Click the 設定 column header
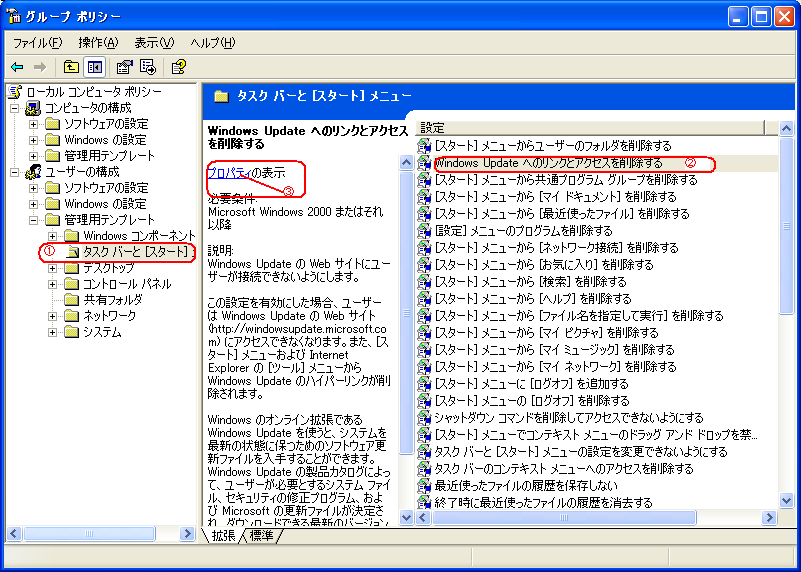 click(590, 128)
